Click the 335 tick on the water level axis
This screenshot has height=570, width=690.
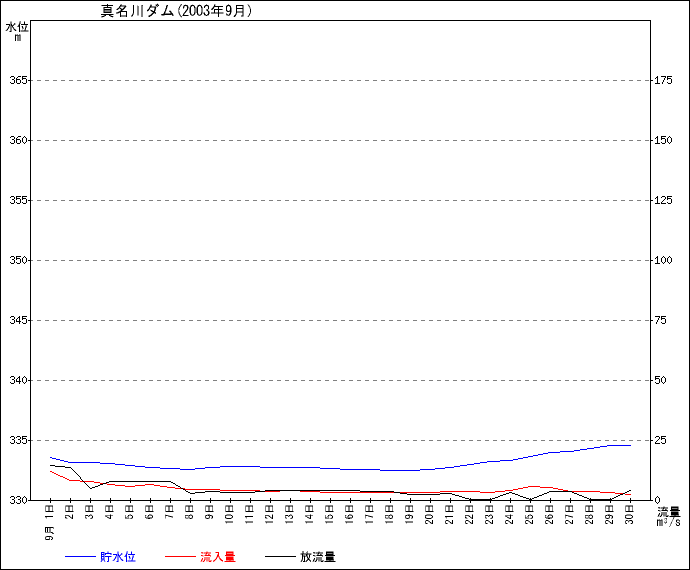click(x=19, y=440)
